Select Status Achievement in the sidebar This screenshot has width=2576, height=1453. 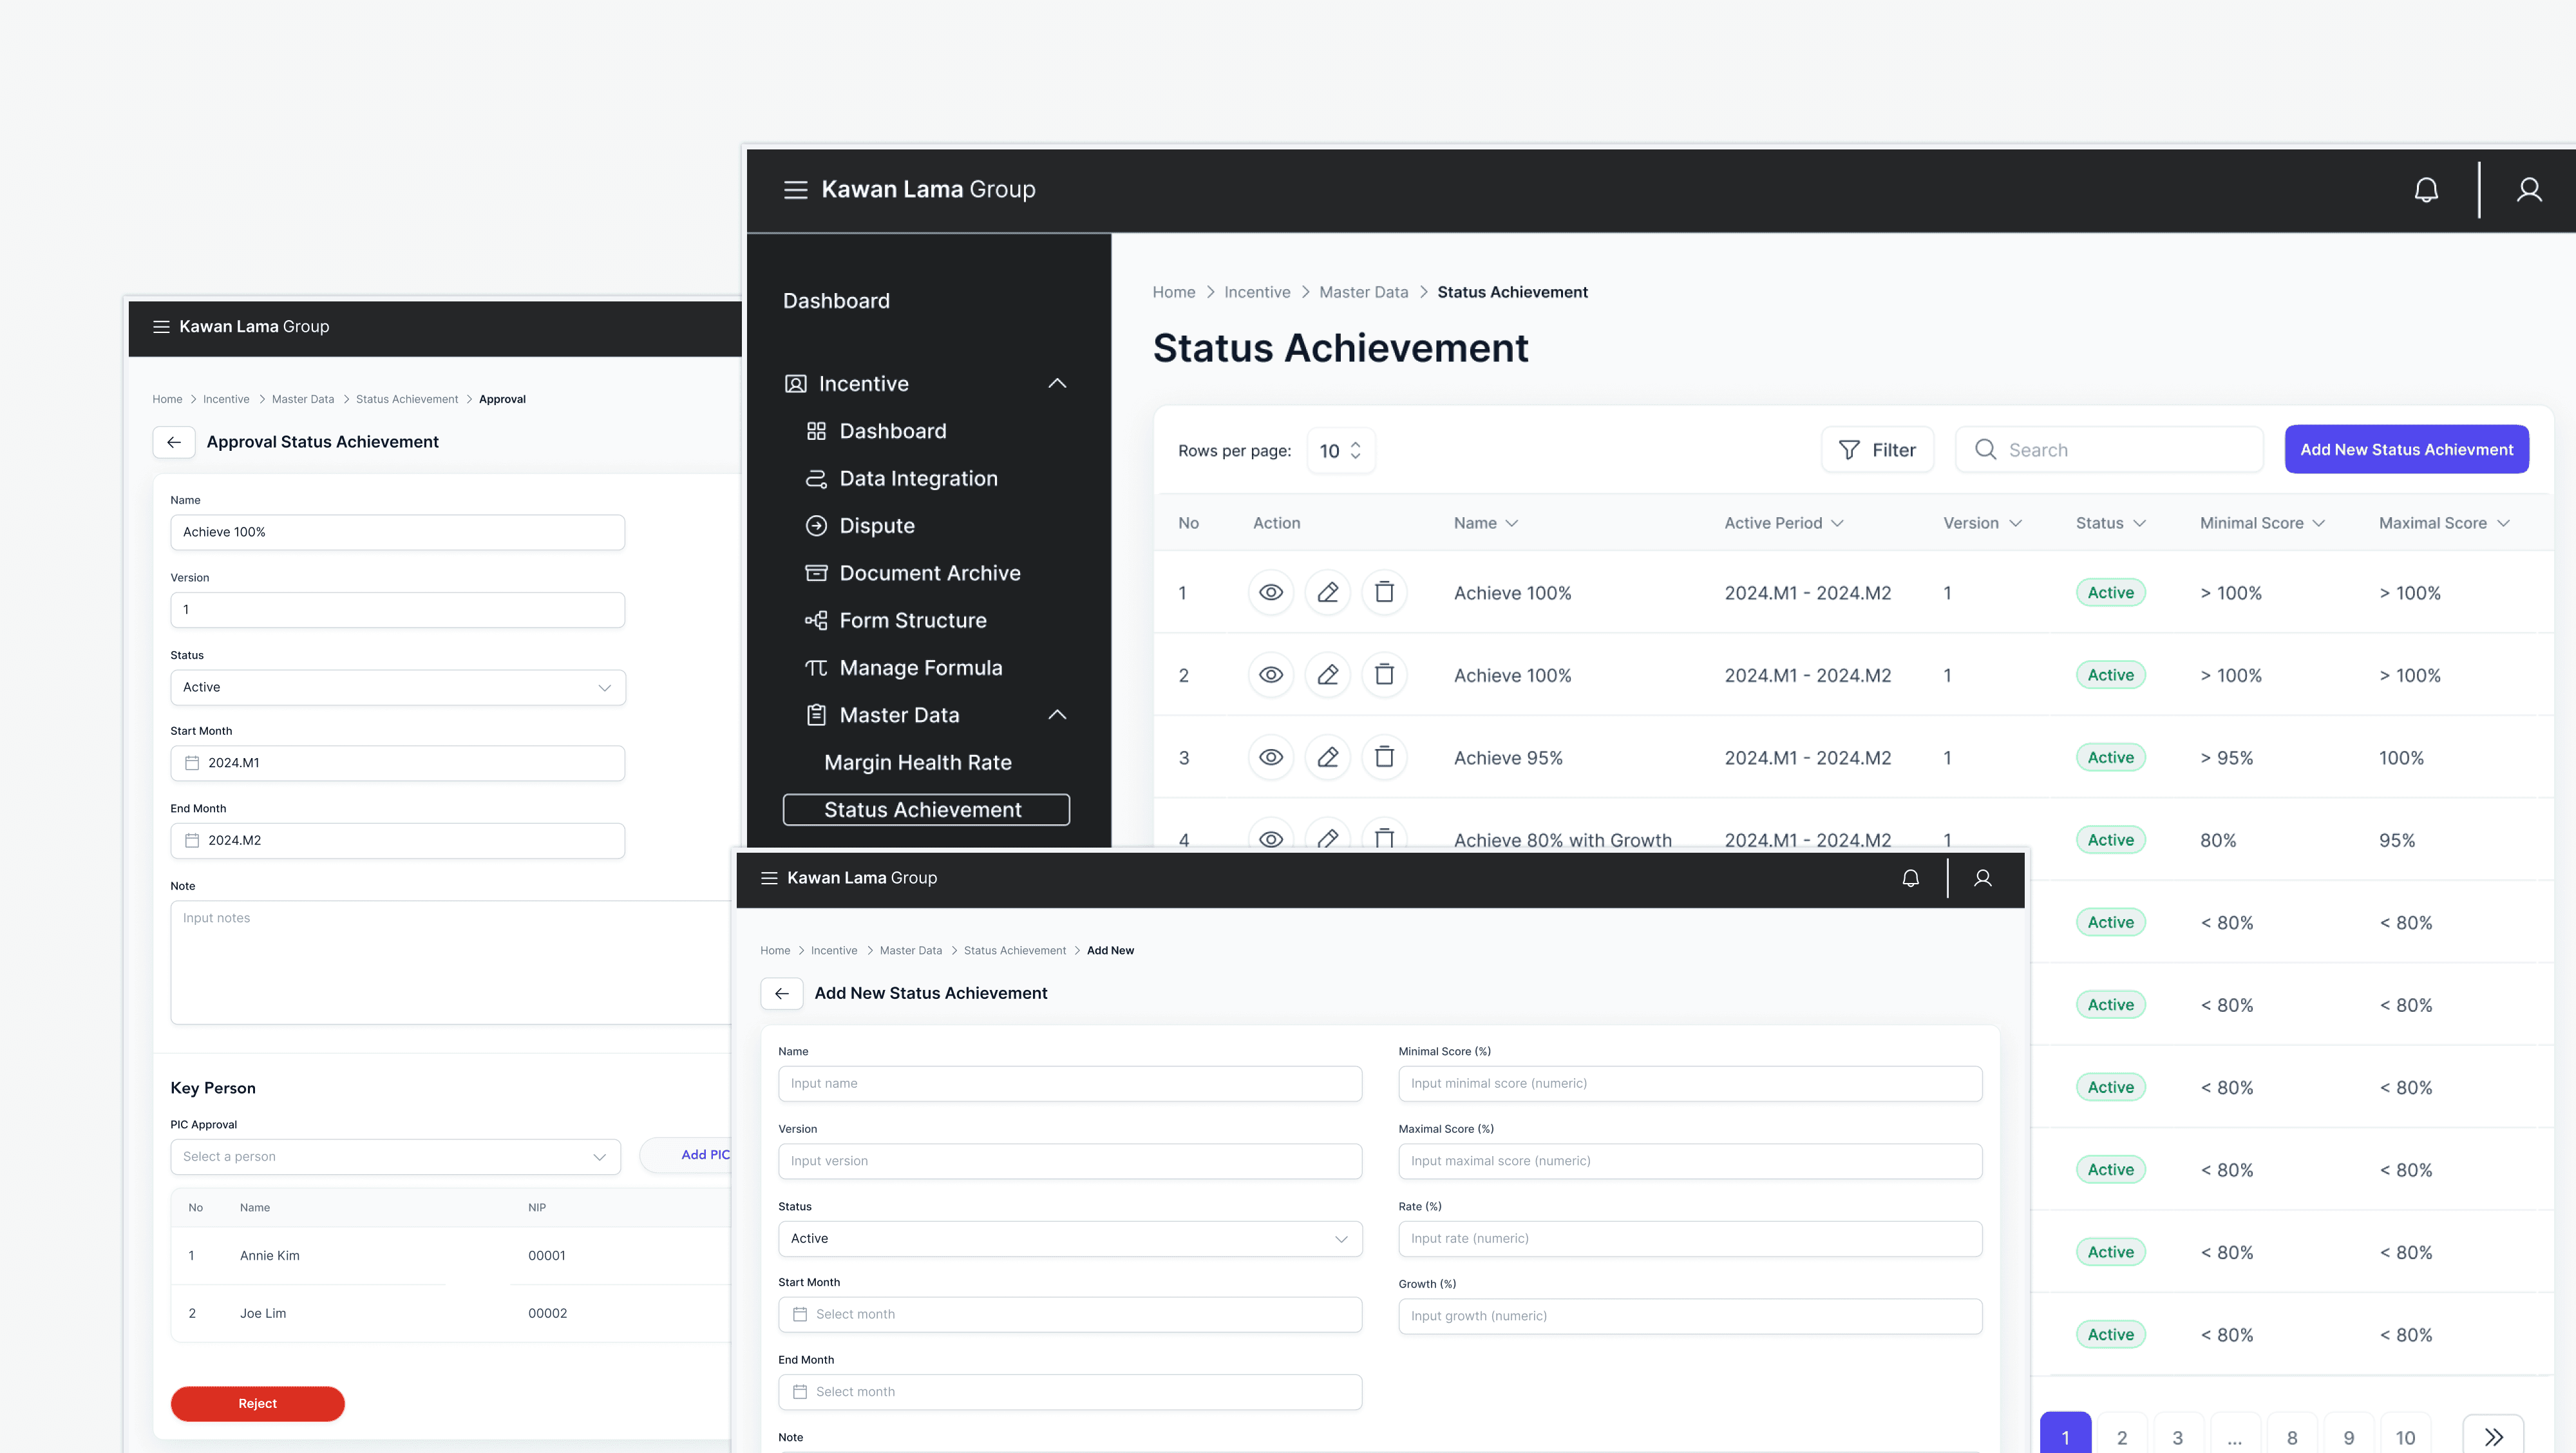[x=924, y=809]
